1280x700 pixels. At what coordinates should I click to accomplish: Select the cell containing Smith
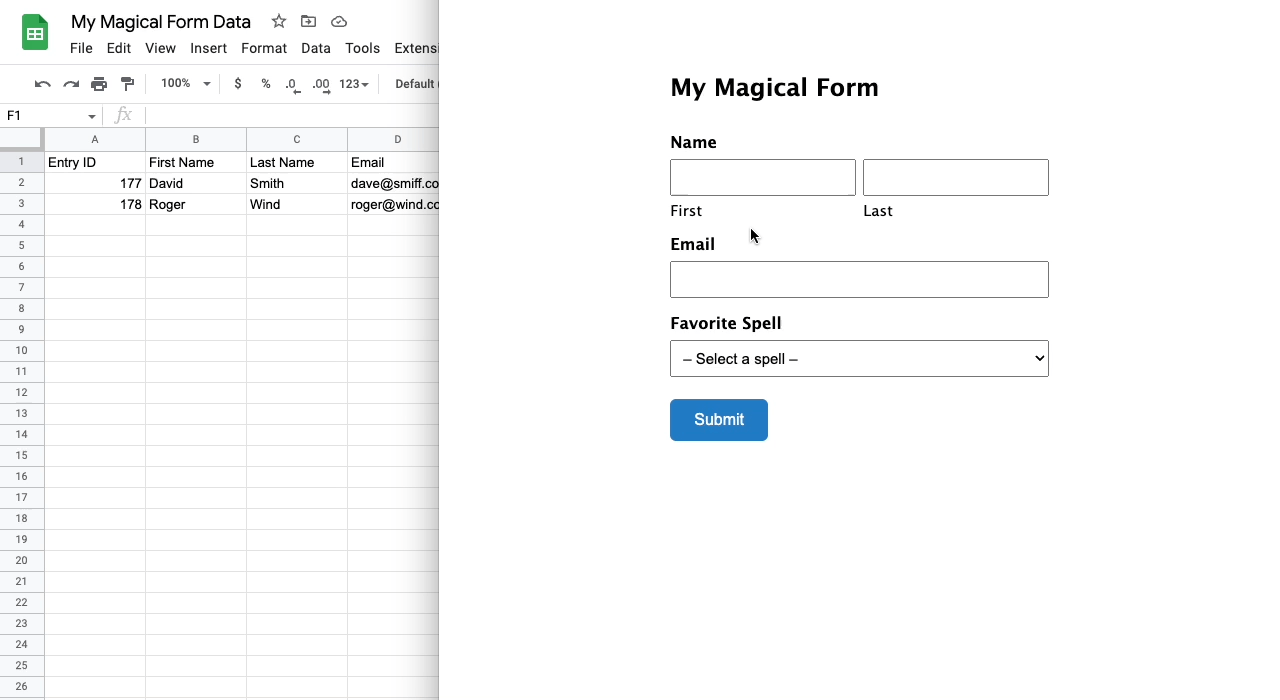click(x=297, y=183)
